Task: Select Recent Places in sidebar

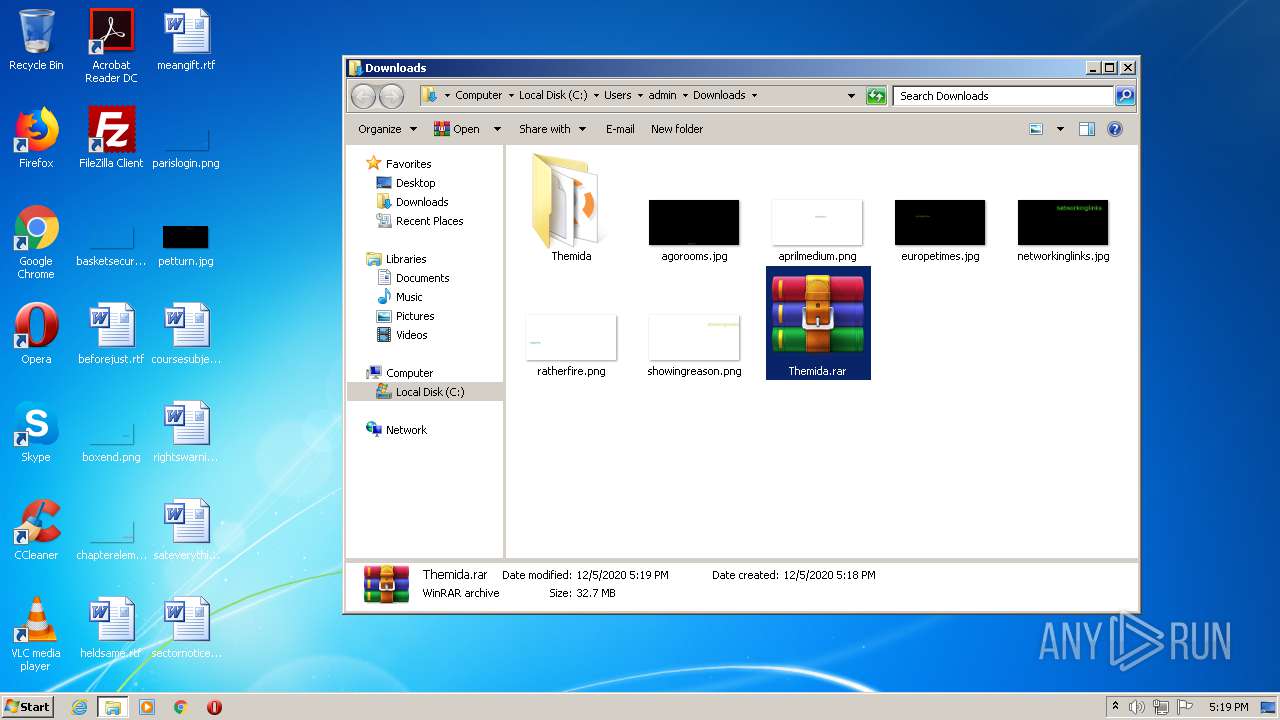Action: (420, 221)
